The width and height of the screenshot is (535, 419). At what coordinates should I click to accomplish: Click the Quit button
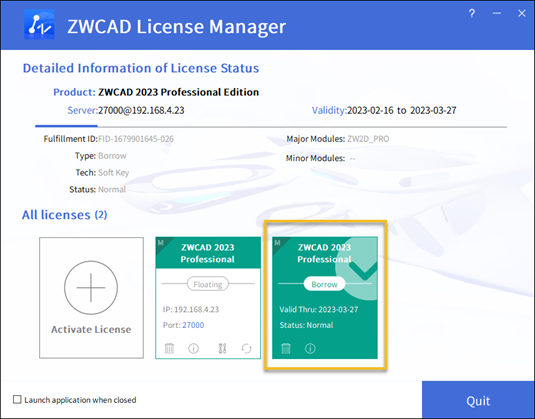(x=478, y=400)
